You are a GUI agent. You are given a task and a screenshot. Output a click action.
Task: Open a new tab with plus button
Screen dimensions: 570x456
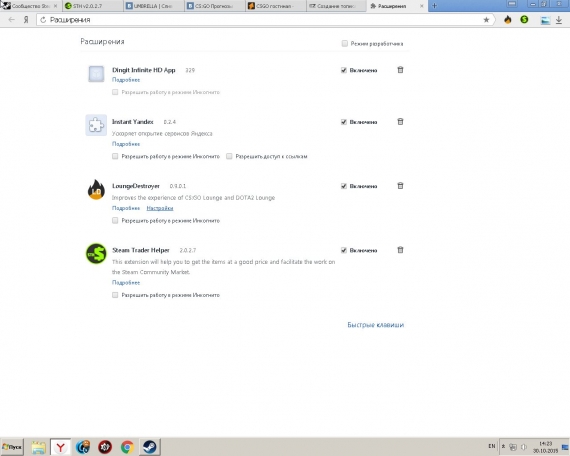(434, 6)
